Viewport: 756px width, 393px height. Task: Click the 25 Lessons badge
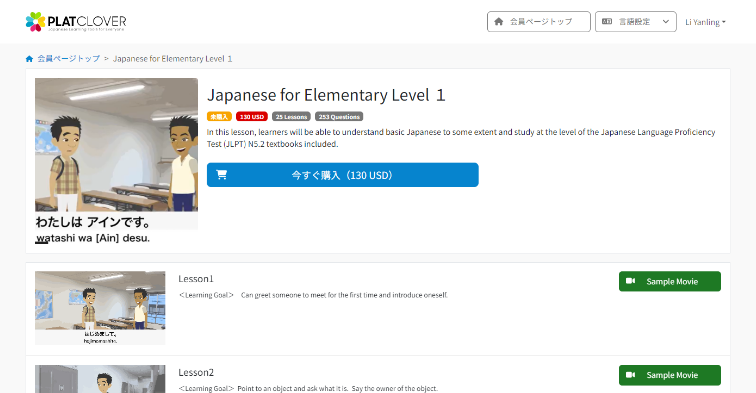pos(291,117)
